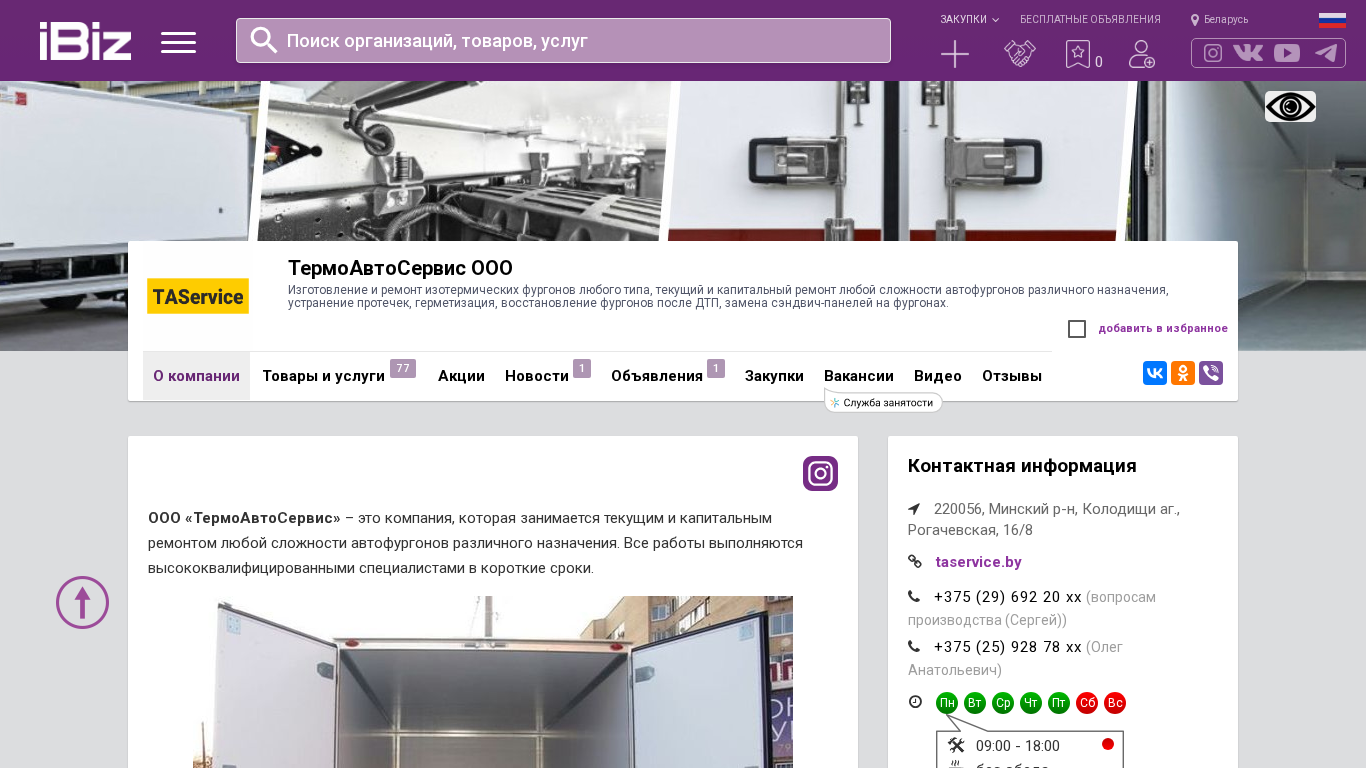Click the Контактная информация heading

click(1022, 466)
